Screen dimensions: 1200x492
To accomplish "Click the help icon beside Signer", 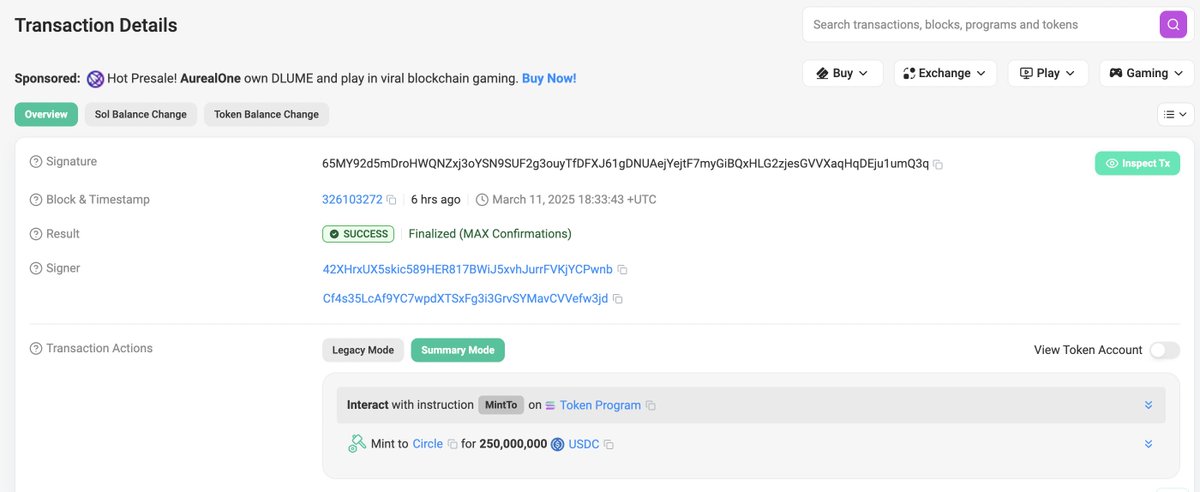I will [36, 269].
